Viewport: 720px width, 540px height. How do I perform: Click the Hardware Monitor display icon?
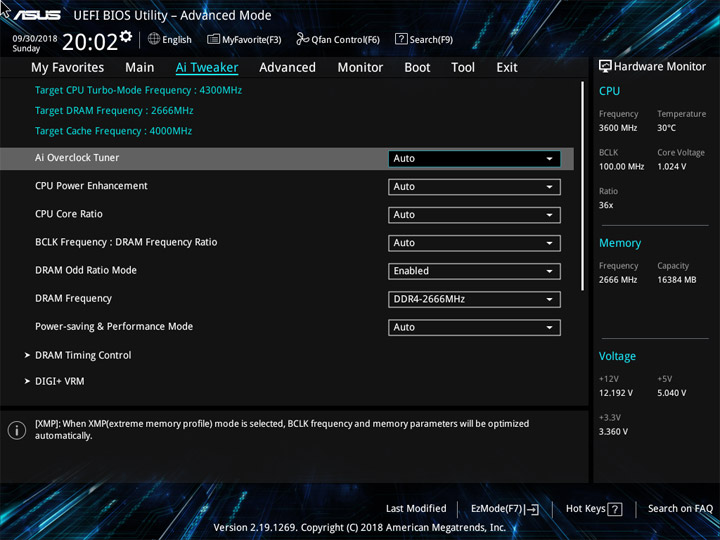click(605, 66)
